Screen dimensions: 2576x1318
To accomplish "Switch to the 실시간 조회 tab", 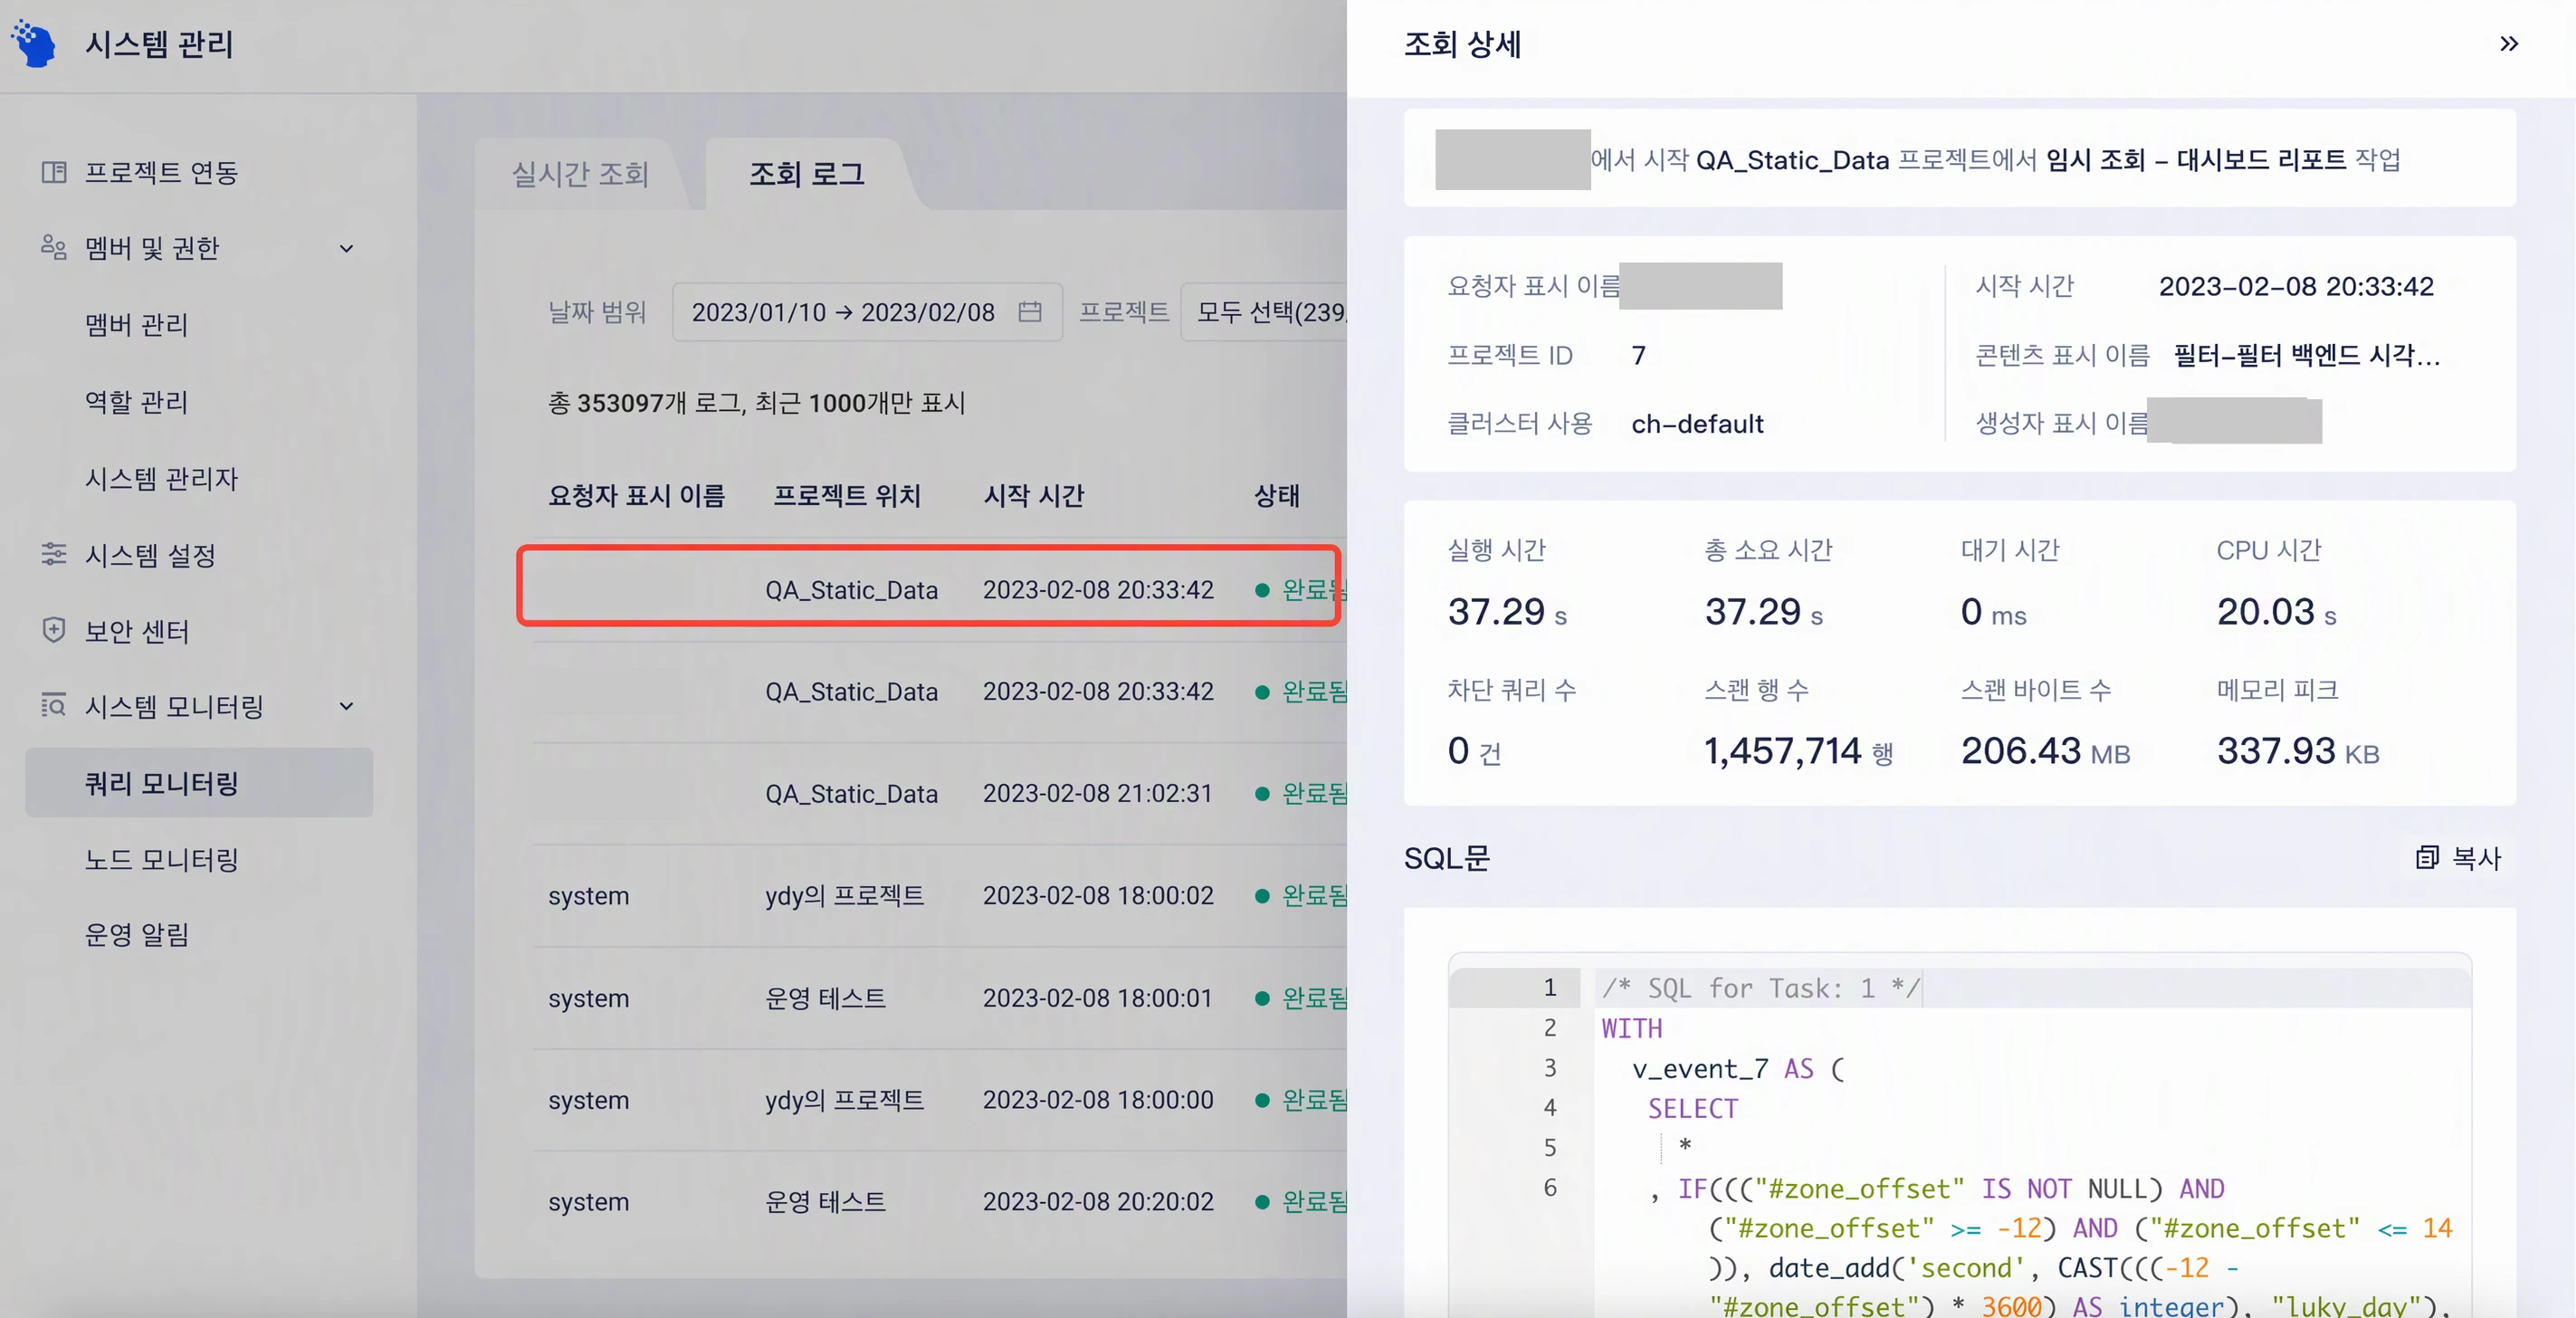I will pyautogui.click(x=580, y=174).
